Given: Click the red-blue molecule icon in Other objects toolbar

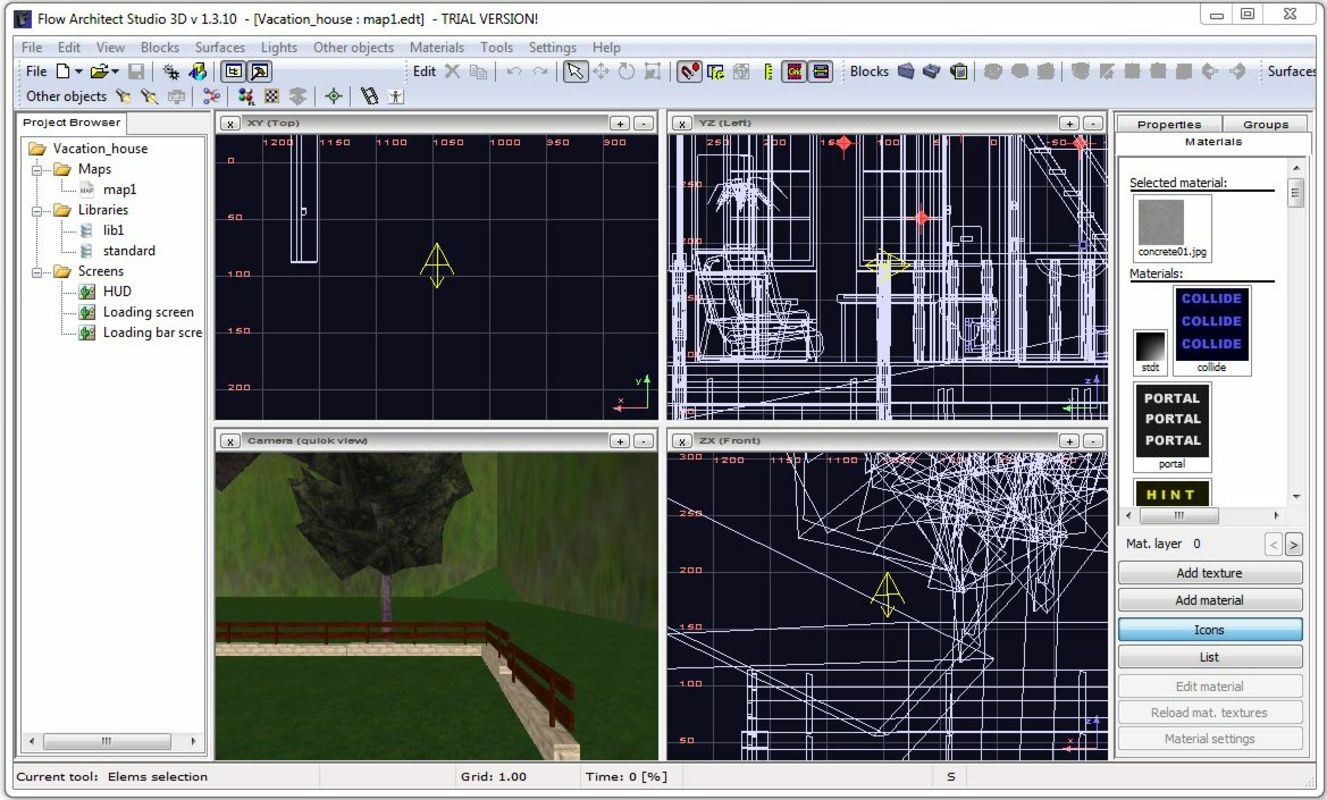Looking at the screenshot, I should [x=211, y=96].
